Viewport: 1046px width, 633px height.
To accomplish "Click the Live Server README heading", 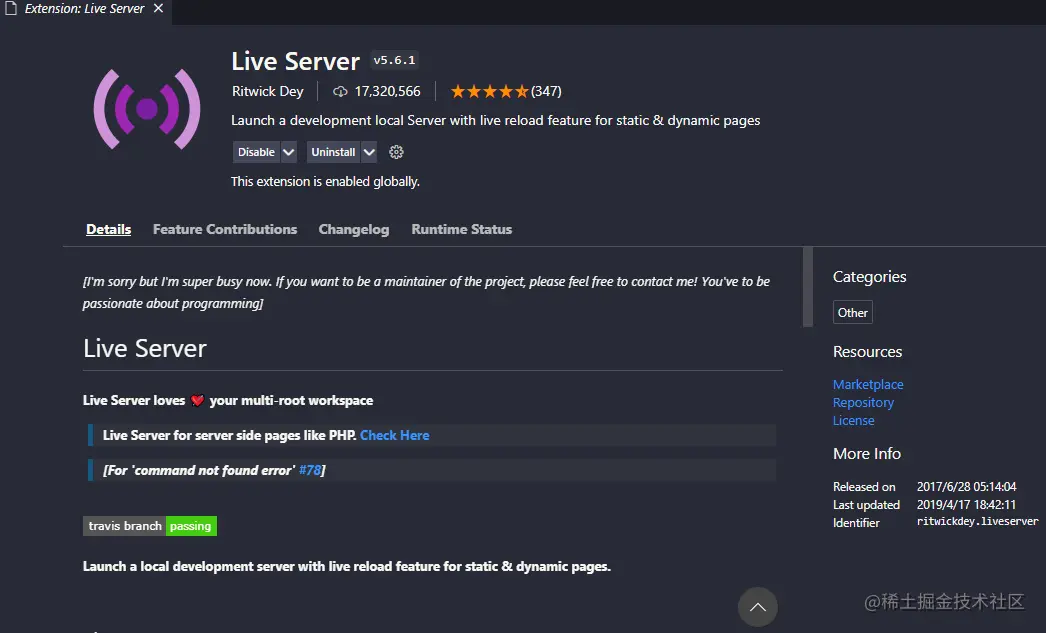I will click(x=145, y=348).
